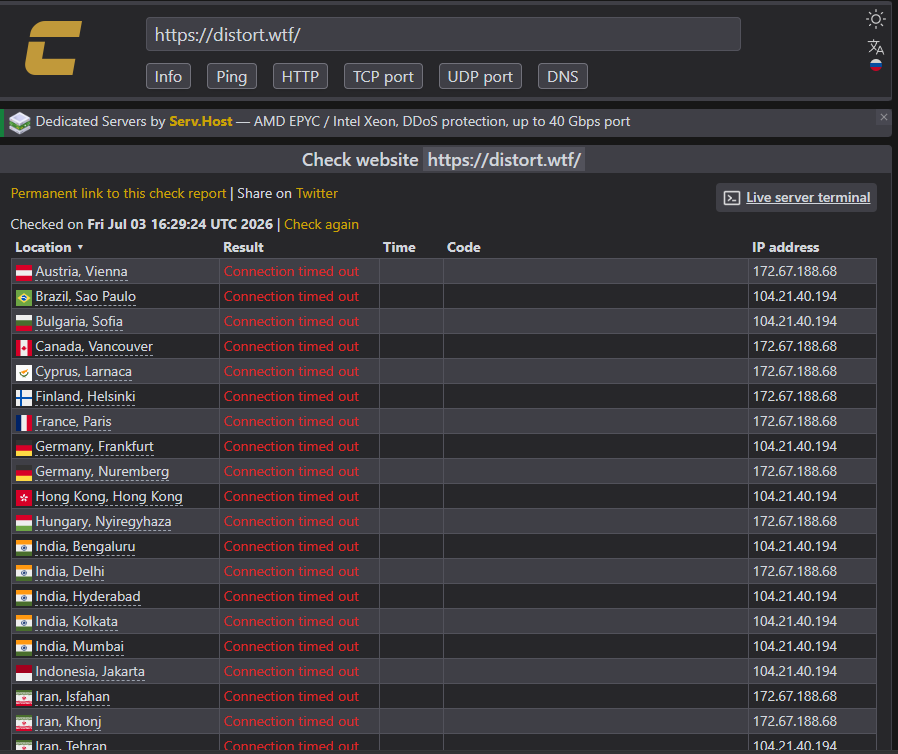Click the flag beside India, Delhi
Viewport: 898px width, 754px height.
click(23, 573)
